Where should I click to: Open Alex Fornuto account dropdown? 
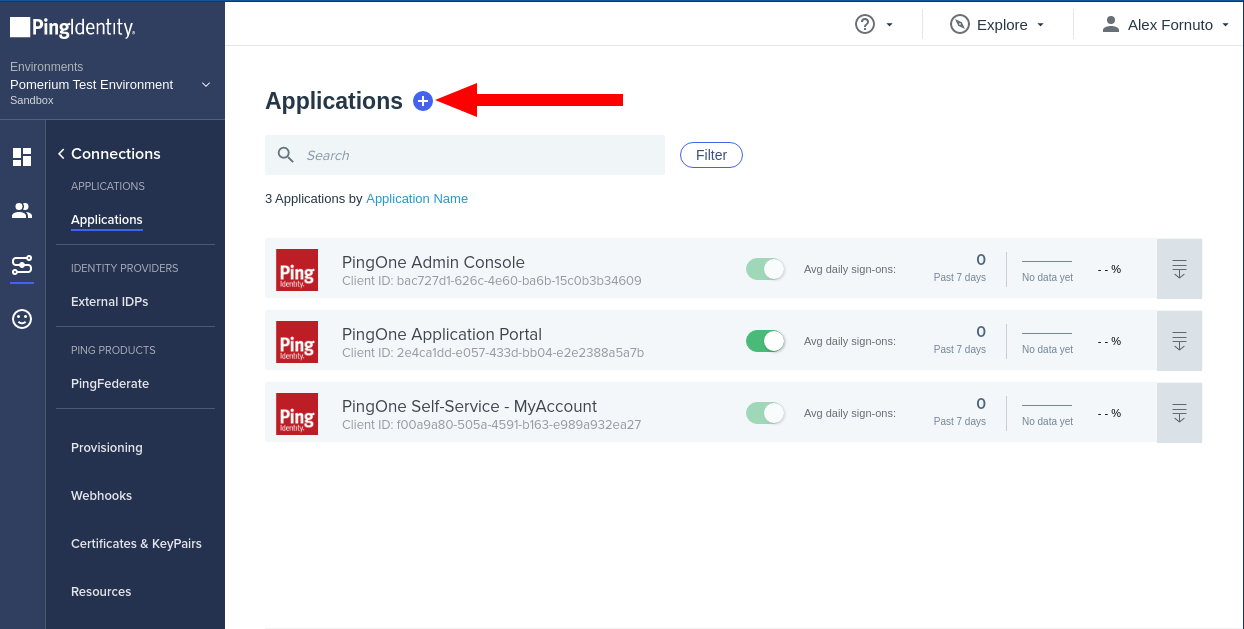pos(1225,25)
